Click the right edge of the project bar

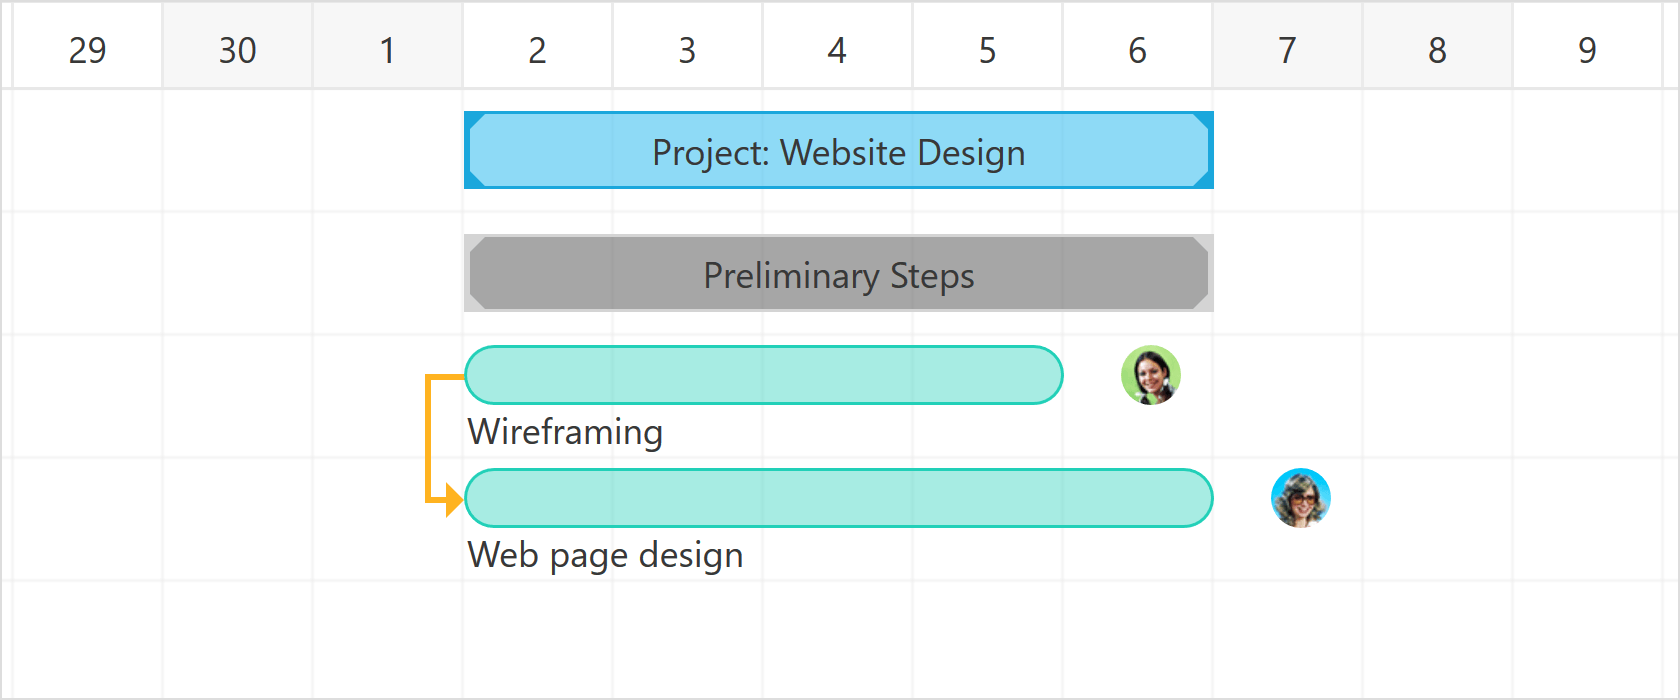tap(1208, 150)
